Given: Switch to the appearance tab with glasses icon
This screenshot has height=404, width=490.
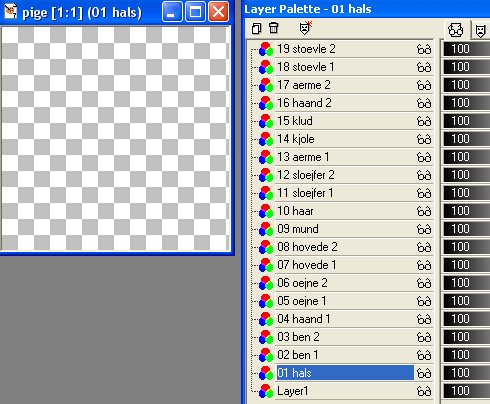Looking at the screenshot, I should click(456, 30).
